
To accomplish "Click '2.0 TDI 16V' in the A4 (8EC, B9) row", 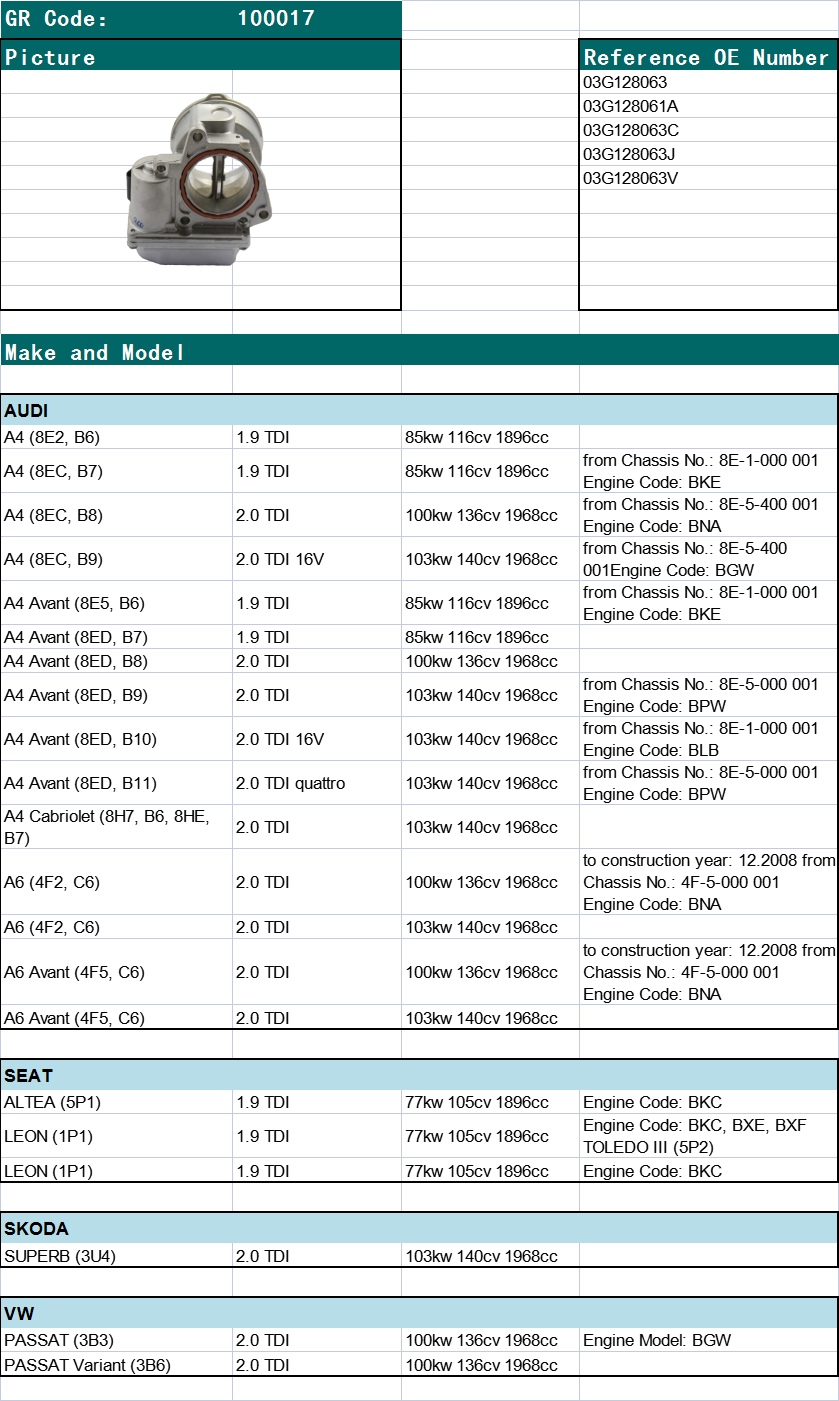I will click(317, 559).
